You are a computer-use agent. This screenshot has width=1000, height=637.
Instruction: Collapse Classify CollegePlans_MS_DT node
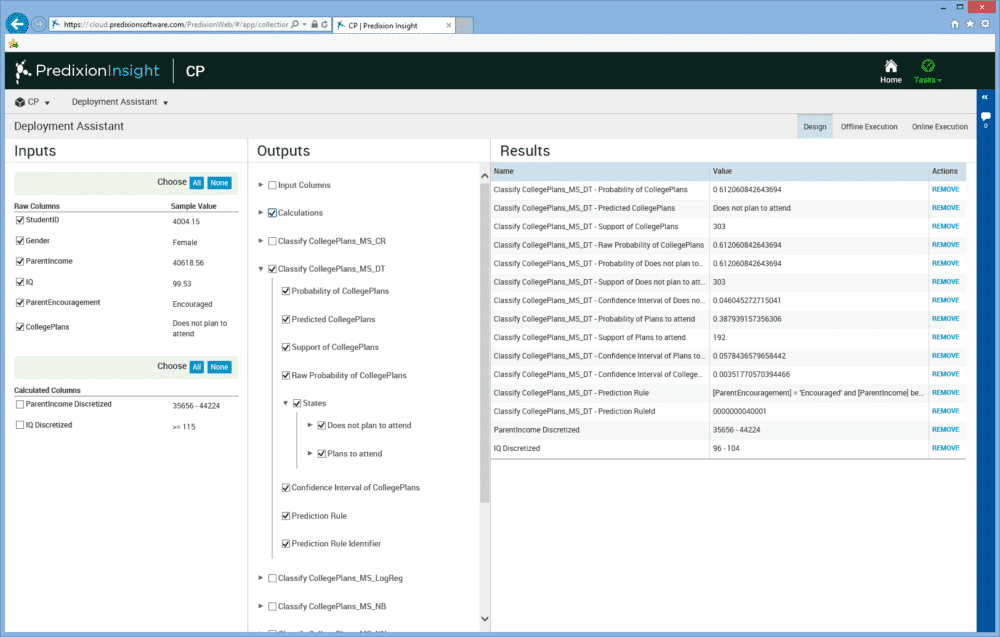[261, 269]
